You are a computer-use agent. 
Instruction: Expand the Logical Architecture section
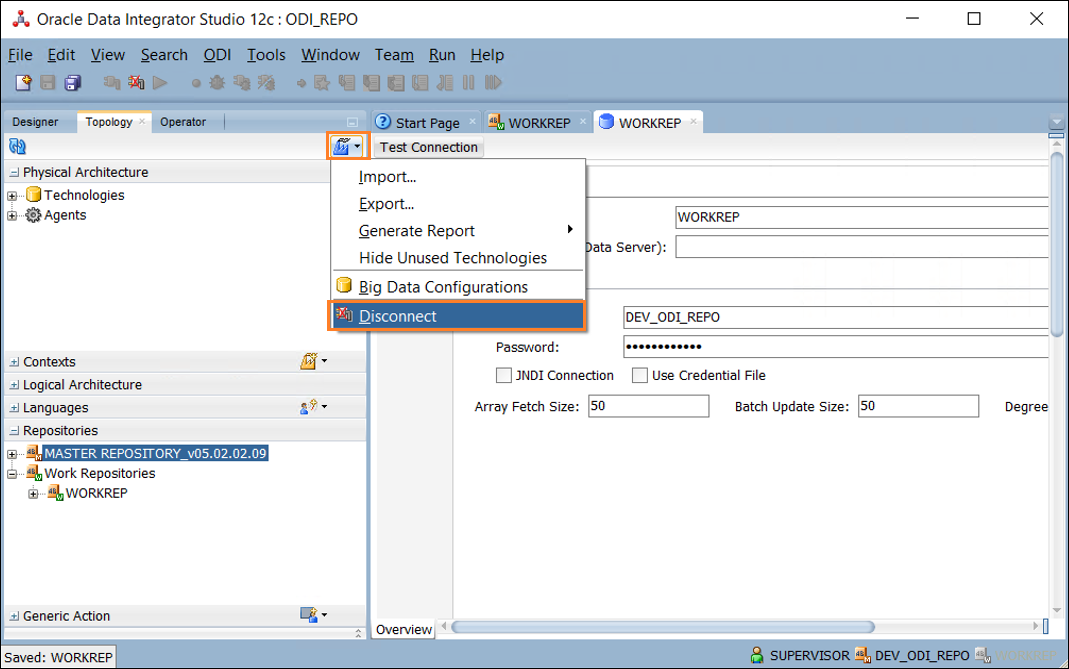click(x=14, y=385)
